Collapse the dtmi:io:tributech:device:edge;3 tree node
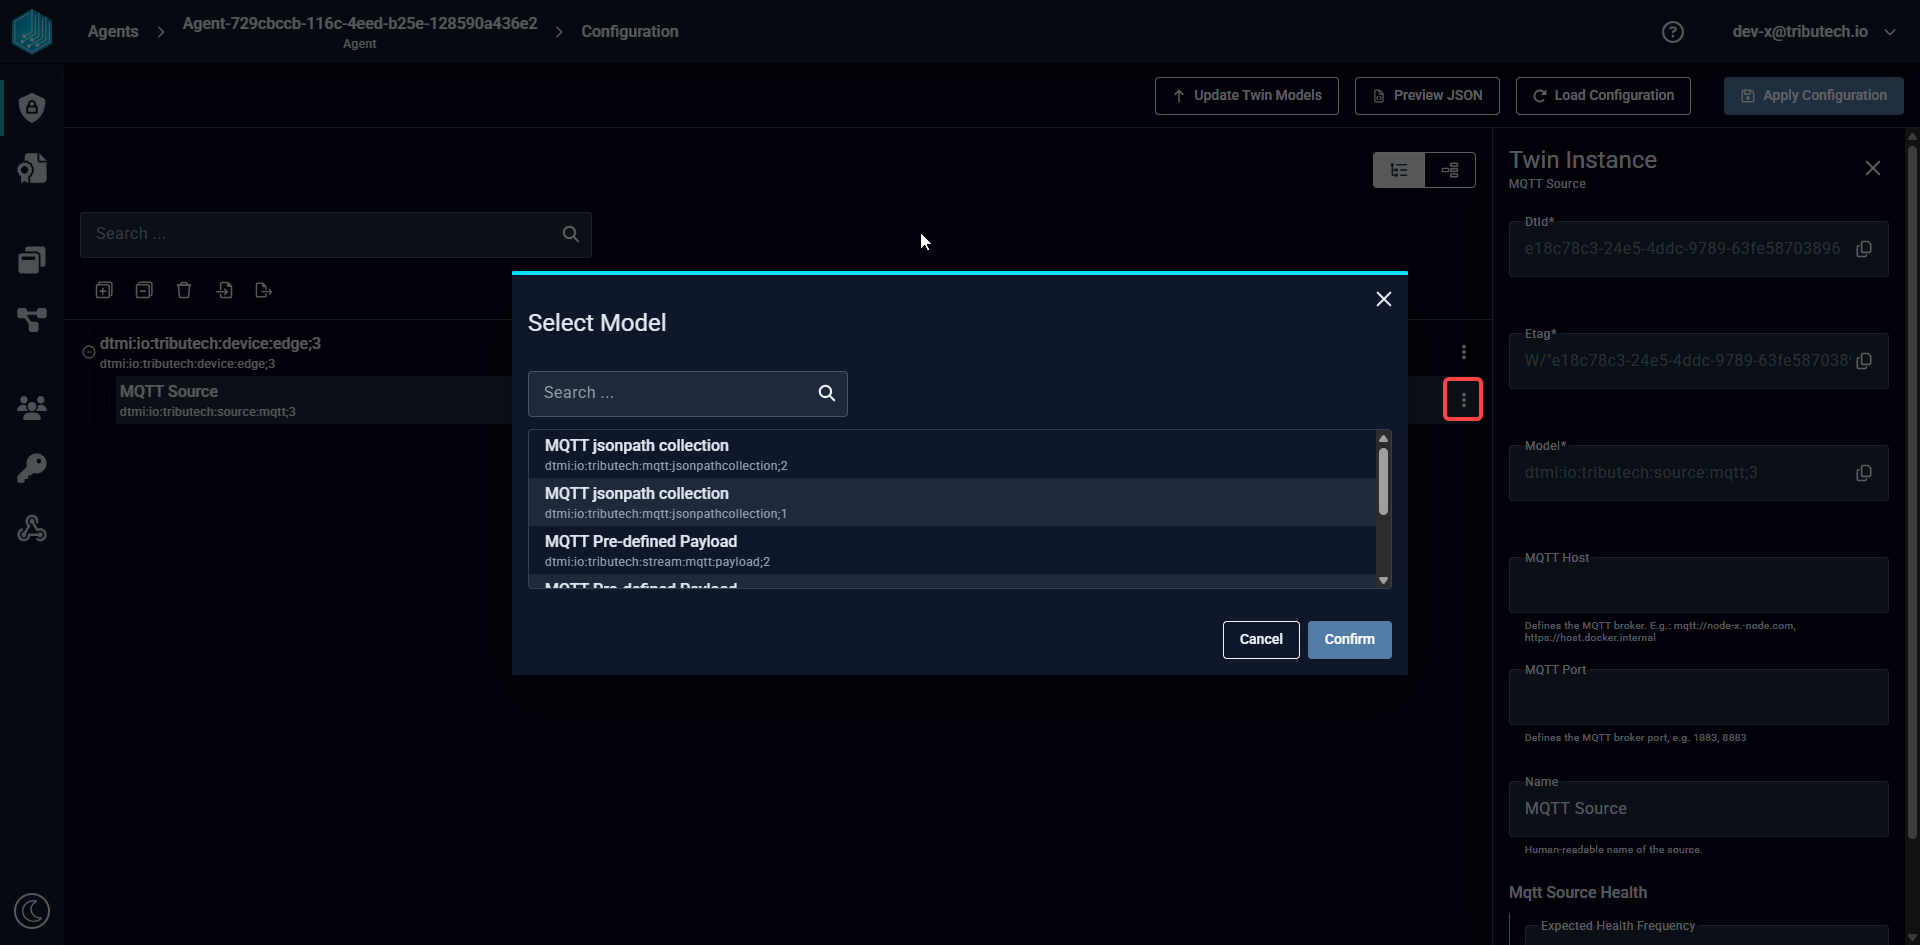 point(89,352)
